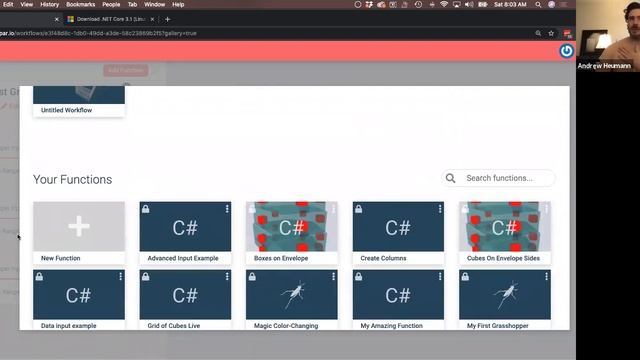Click the Search functions input field

498,178
